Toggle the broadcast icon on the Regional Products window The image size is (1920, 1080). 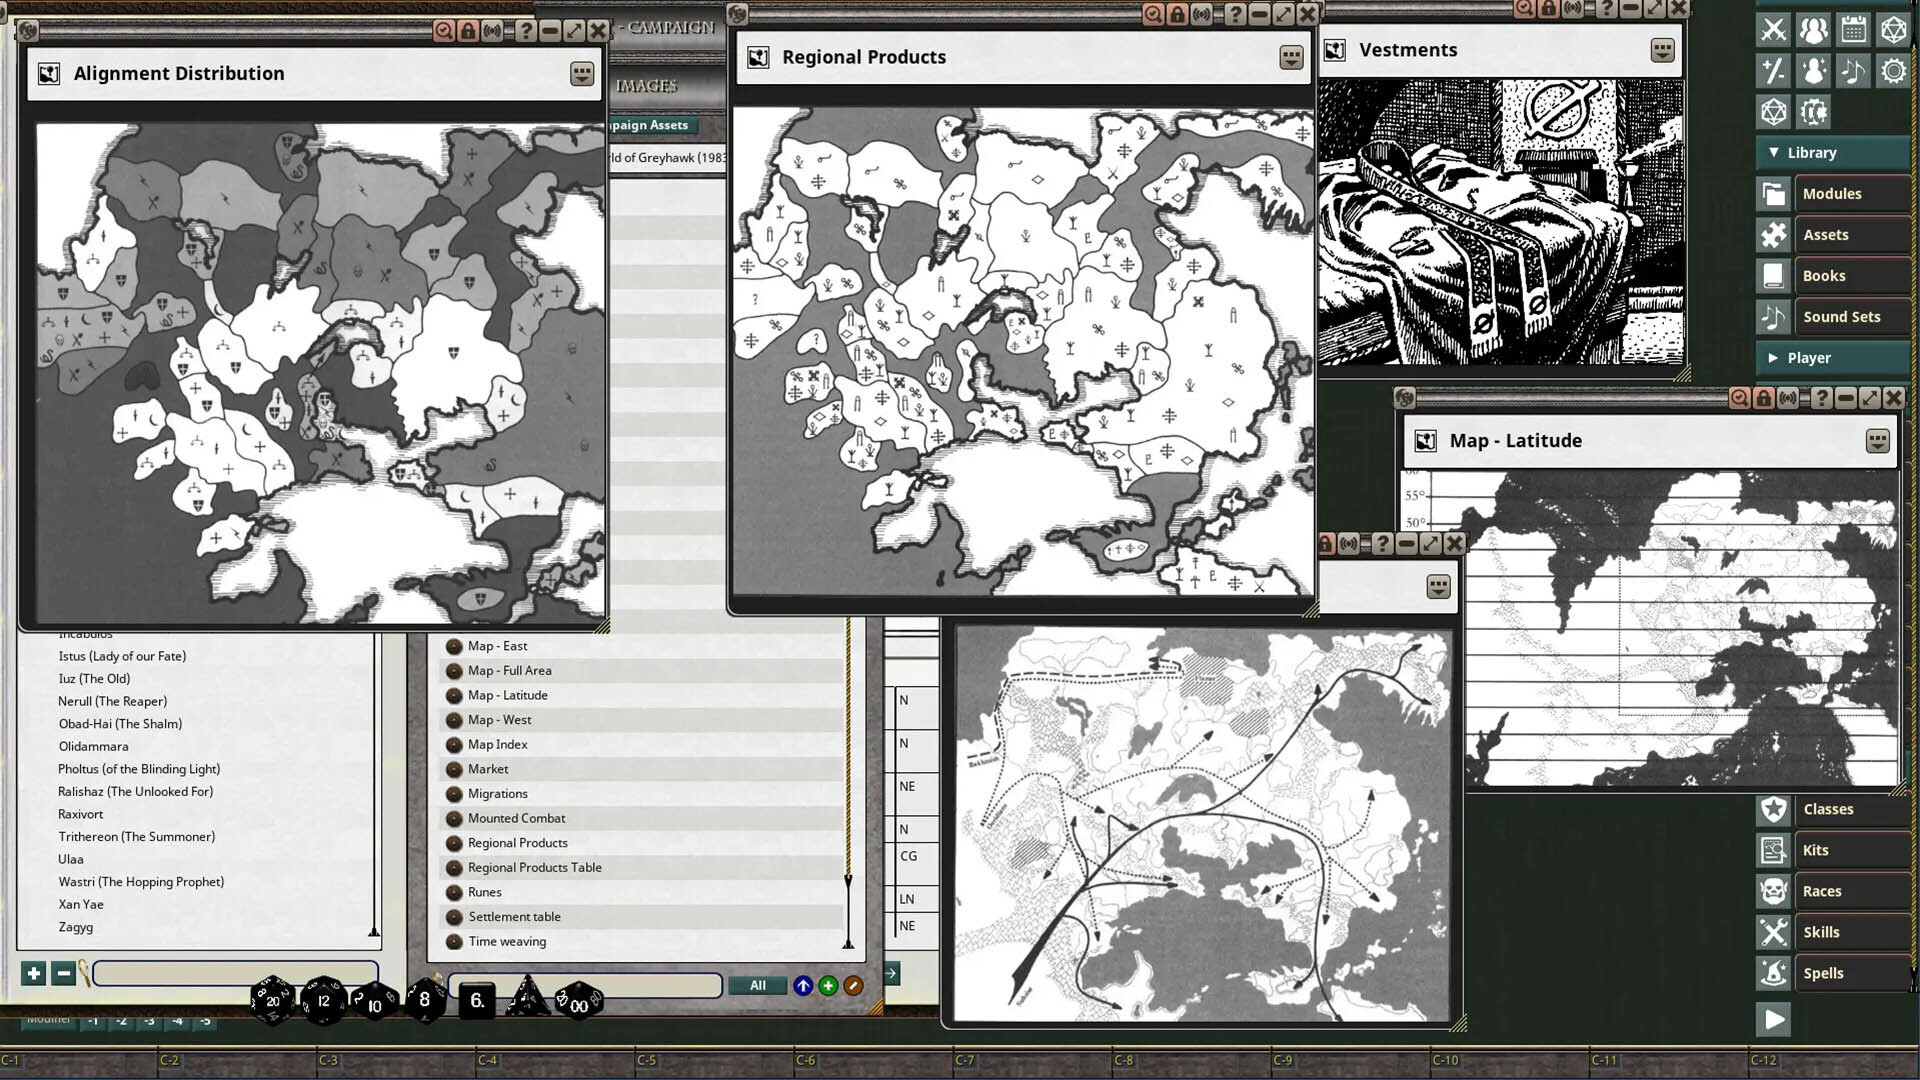point(1202,15)
